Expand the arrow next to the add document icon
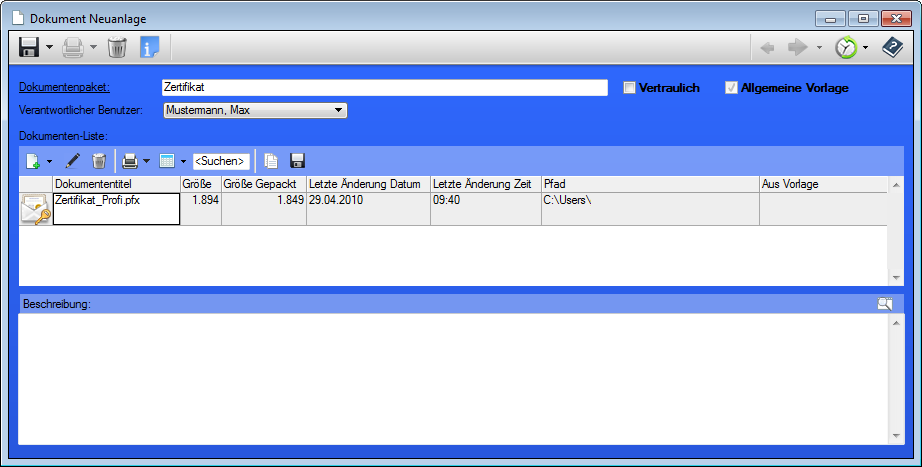 pos(49,161)
